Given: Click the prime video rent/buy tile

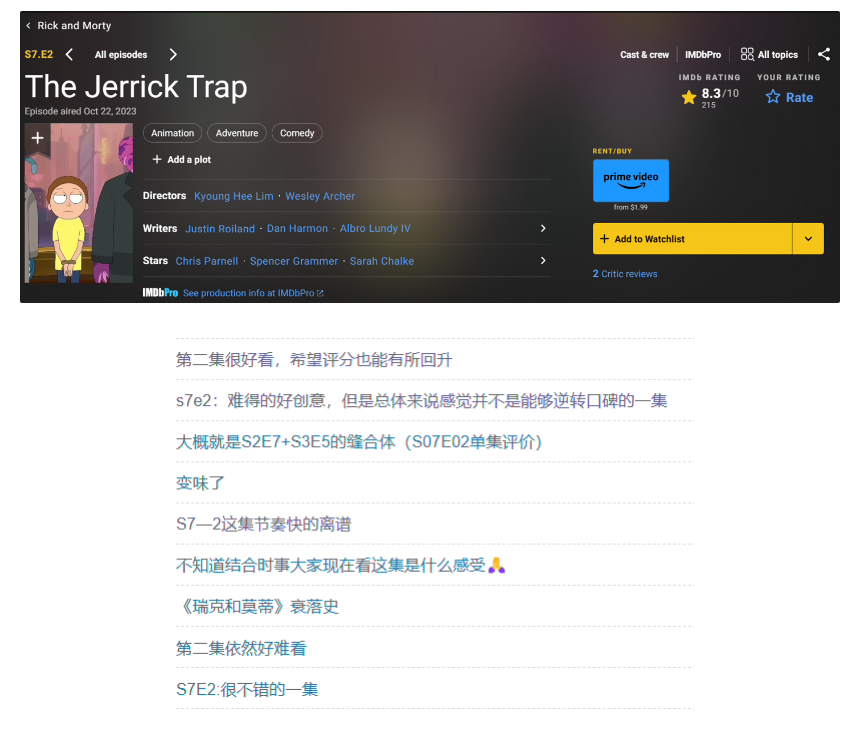Looking at the screenshot, I should [x=631, y=180].
